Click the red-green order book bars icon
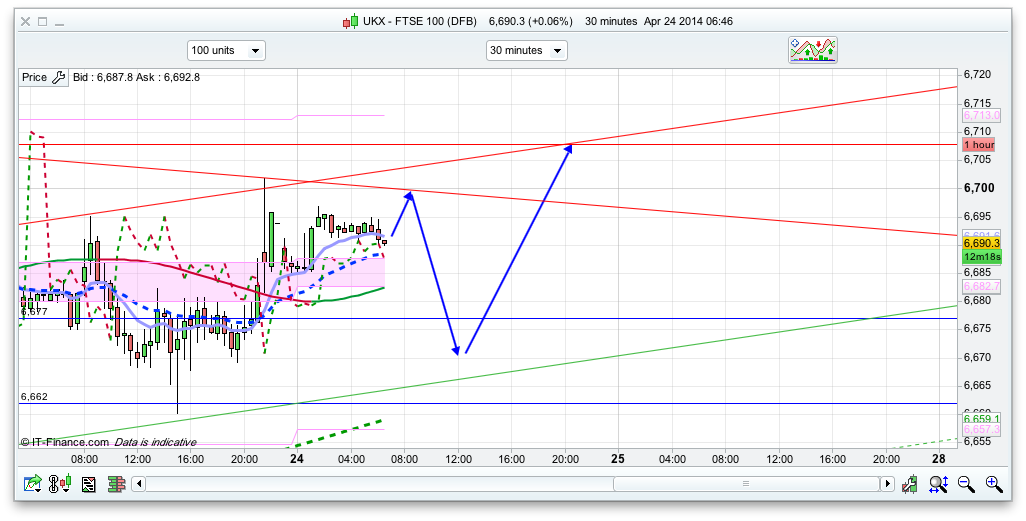 coord(116,485)
